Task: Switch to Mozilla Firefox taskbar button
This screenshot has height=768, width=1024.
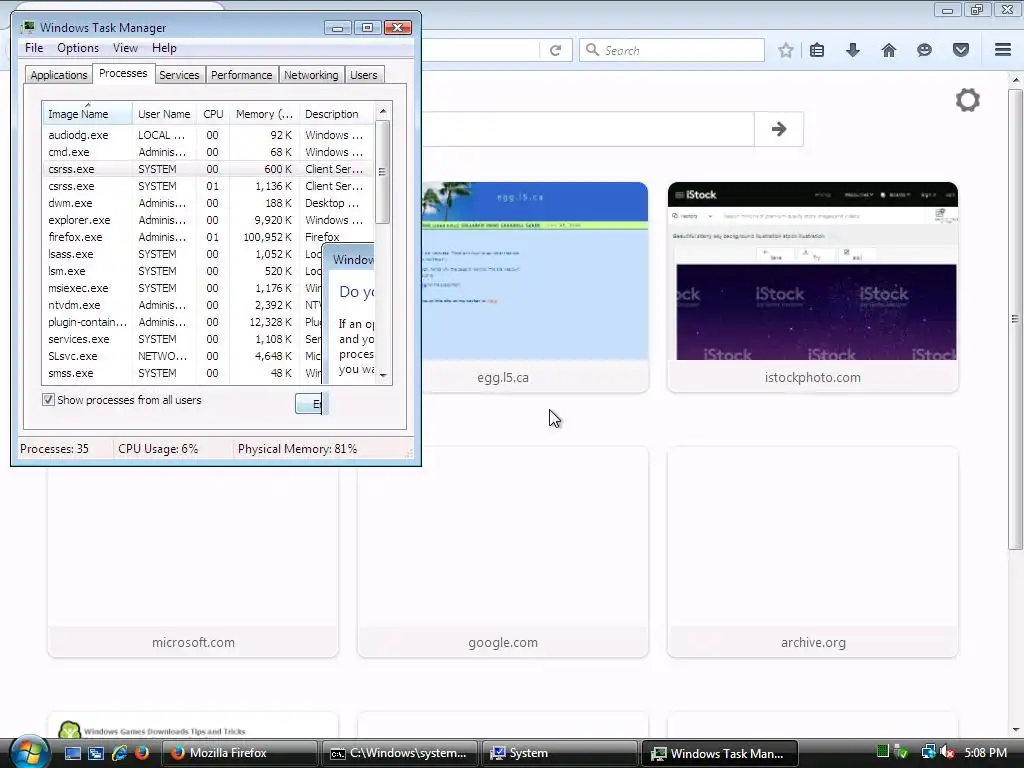Action: 240,753
